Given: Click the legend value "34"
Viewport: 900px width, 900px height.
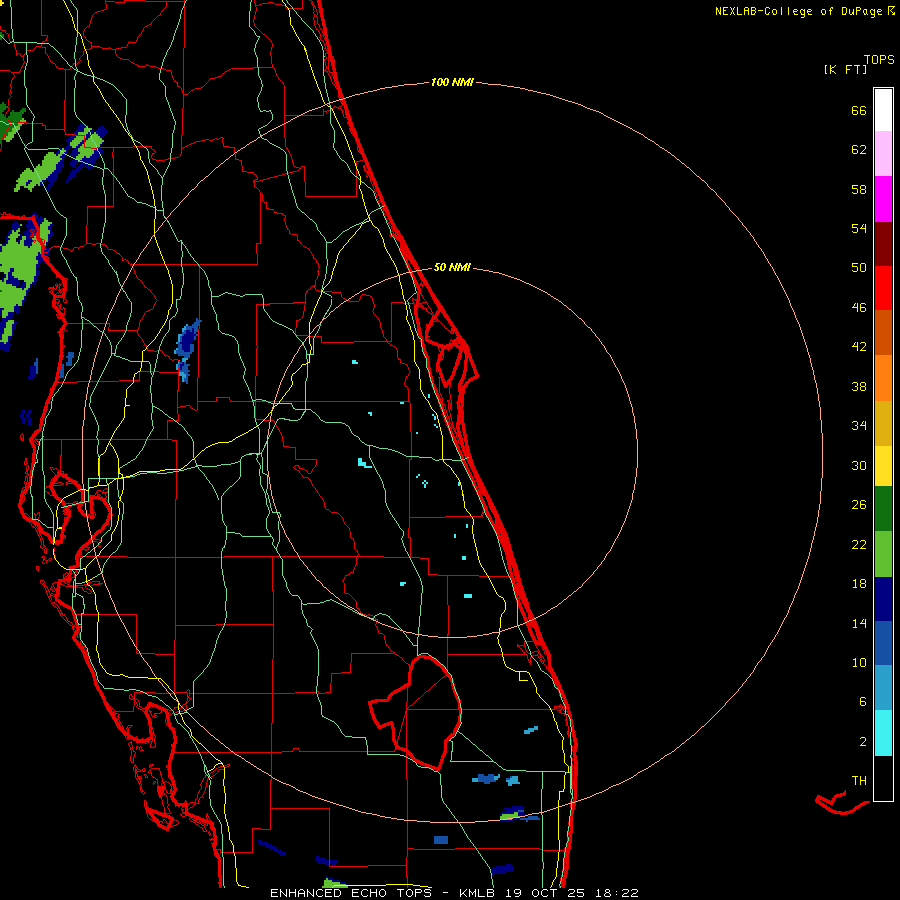Looking at the screenshot, I should click(x=859, y=426).
